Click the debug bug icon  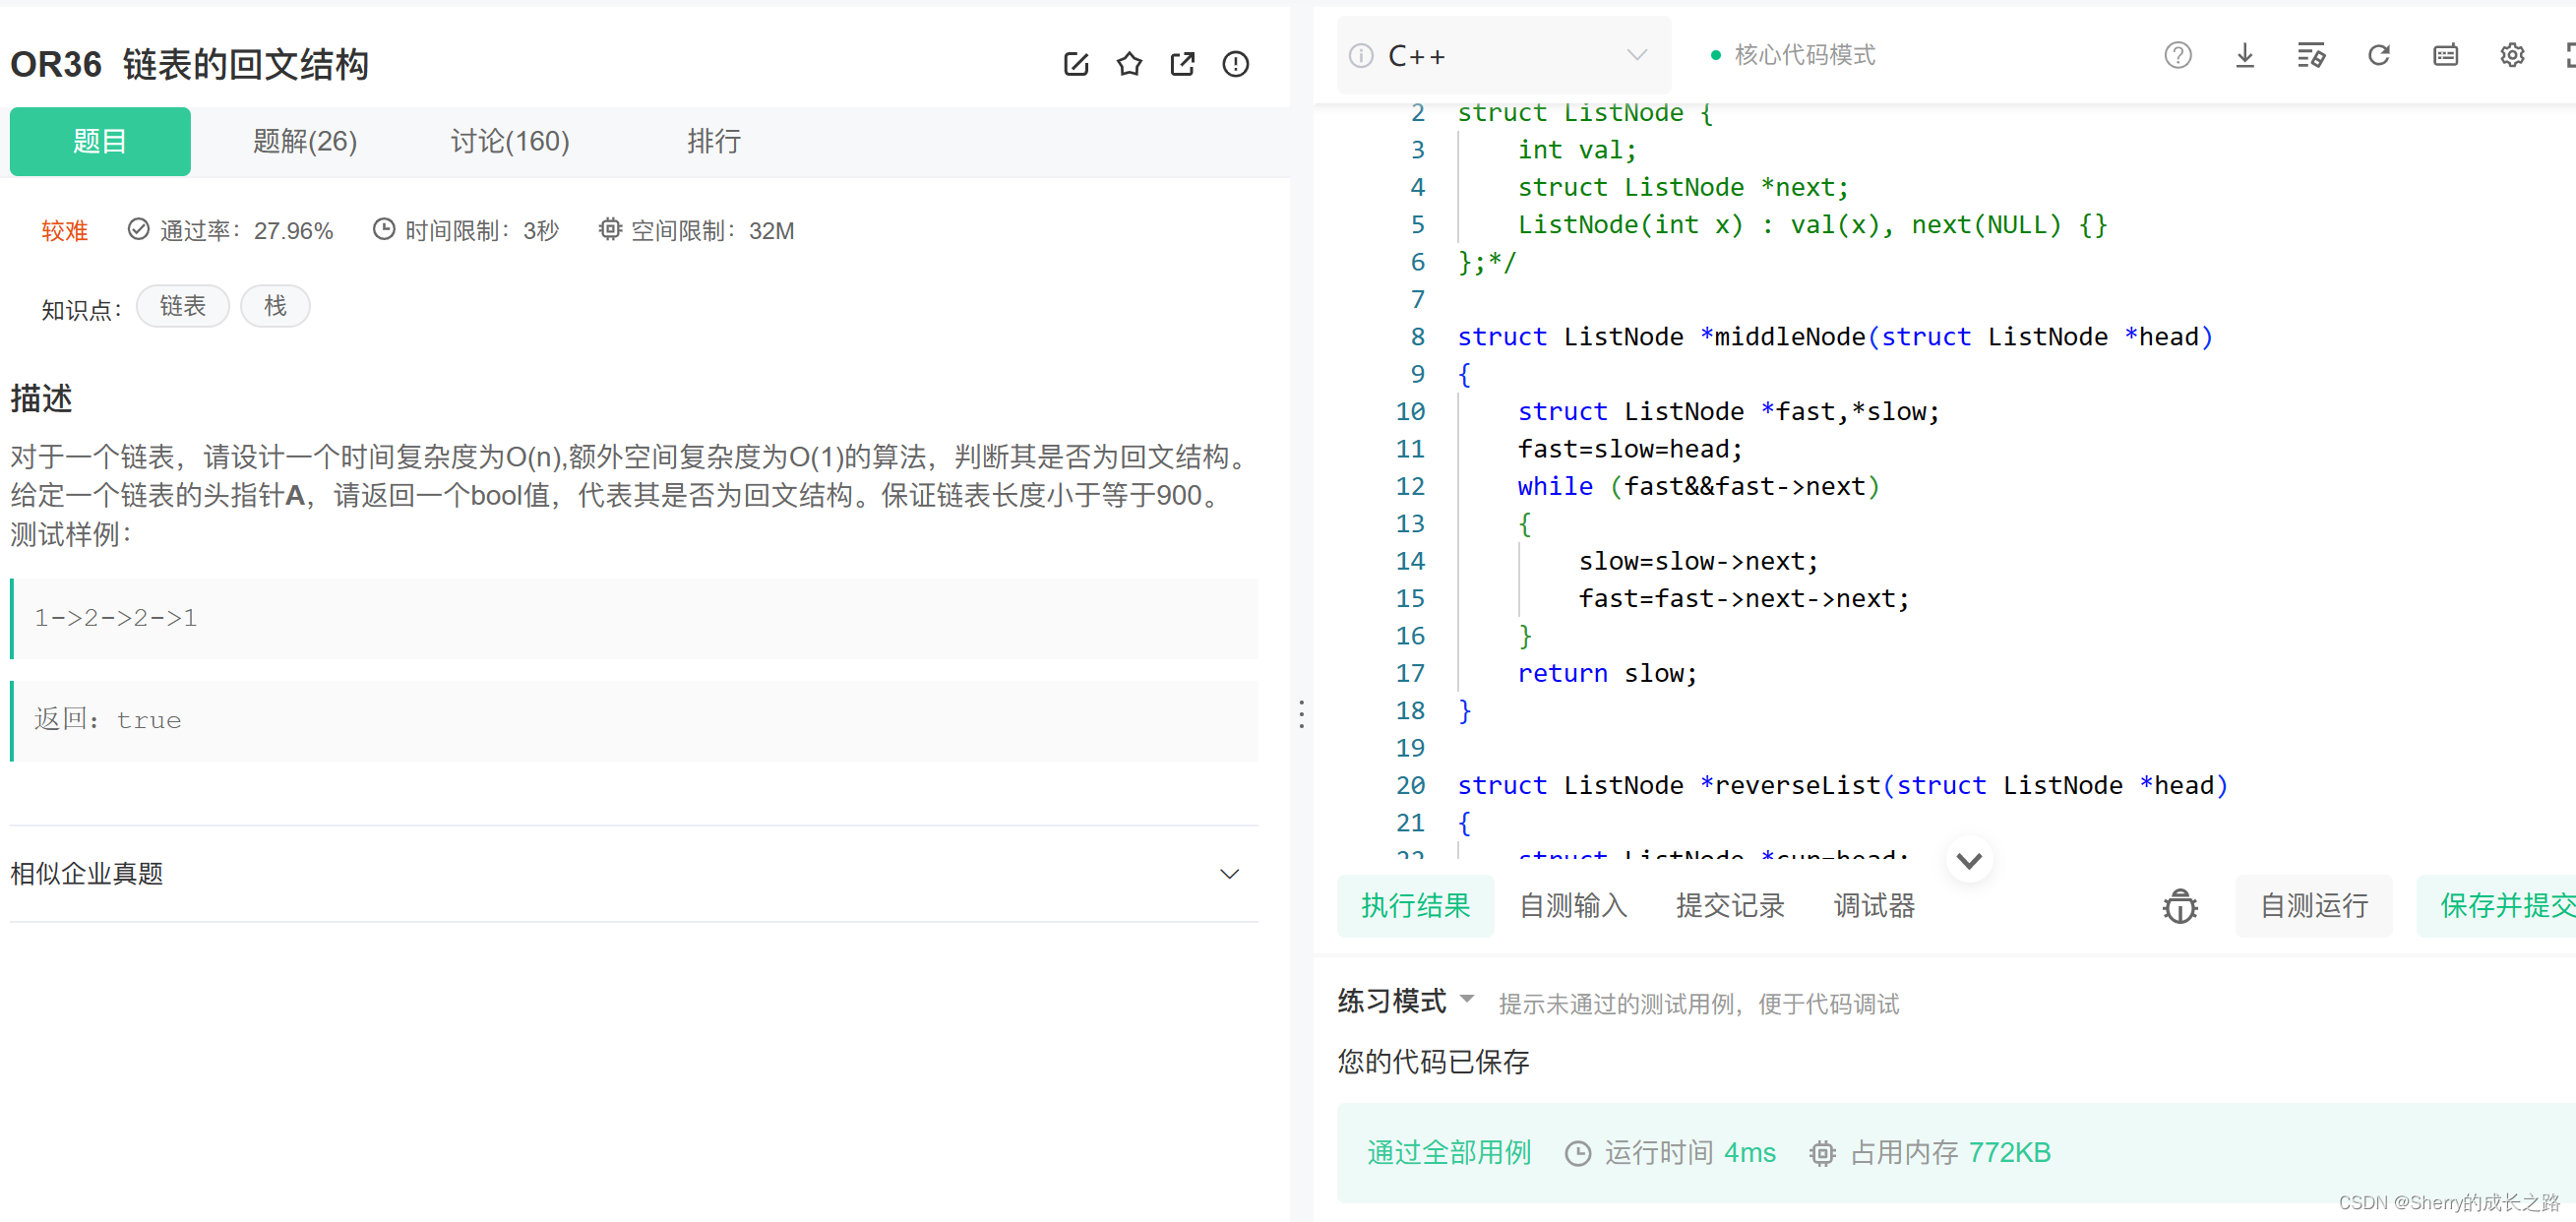point(2179,906)
